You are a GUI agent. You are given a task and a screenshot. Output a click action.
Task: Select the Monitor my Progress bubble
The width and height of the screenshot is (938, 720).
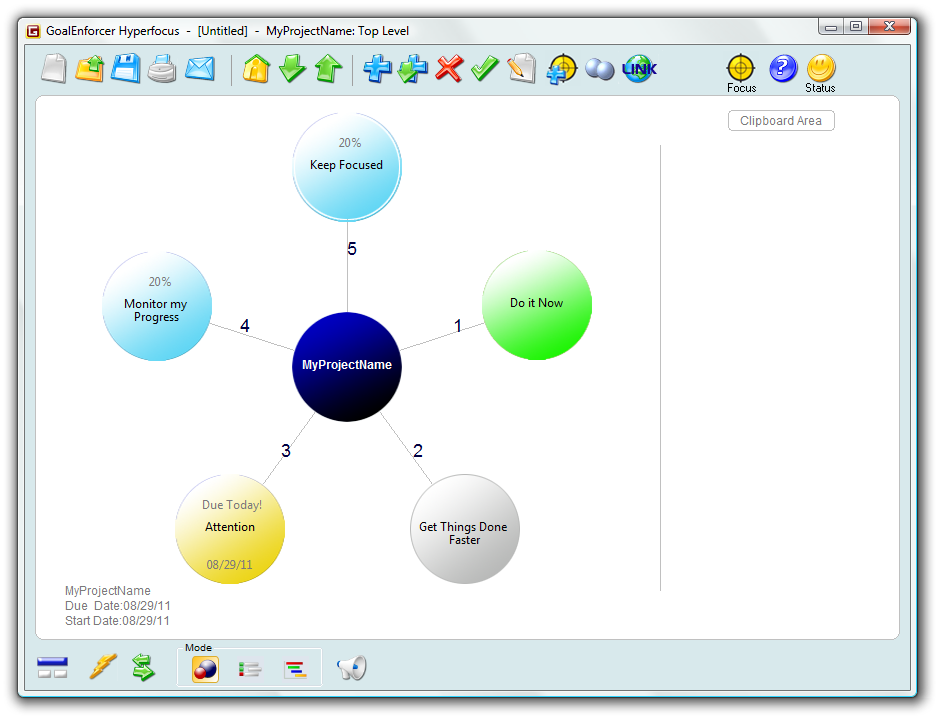[157, 306]
